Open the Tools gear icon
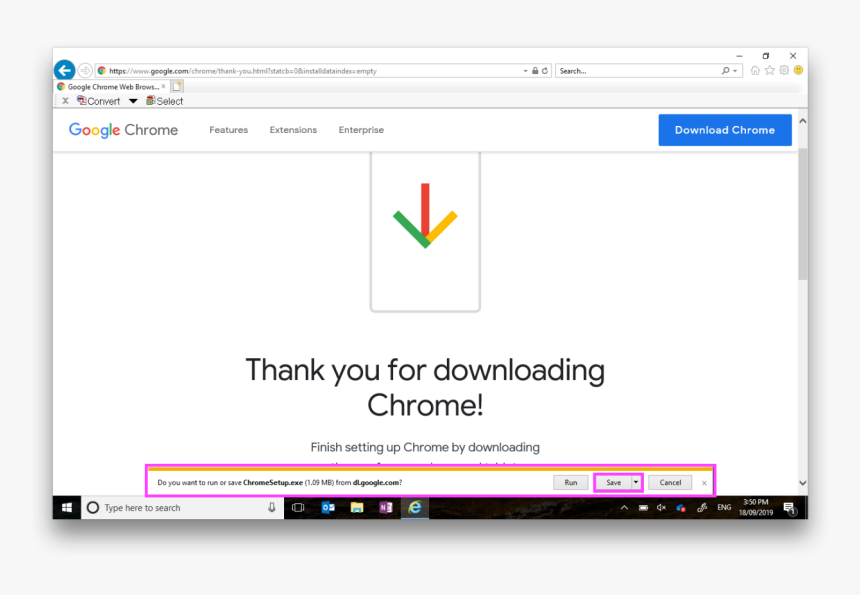This screenshot has height=595, width=860. pos(784,70)
